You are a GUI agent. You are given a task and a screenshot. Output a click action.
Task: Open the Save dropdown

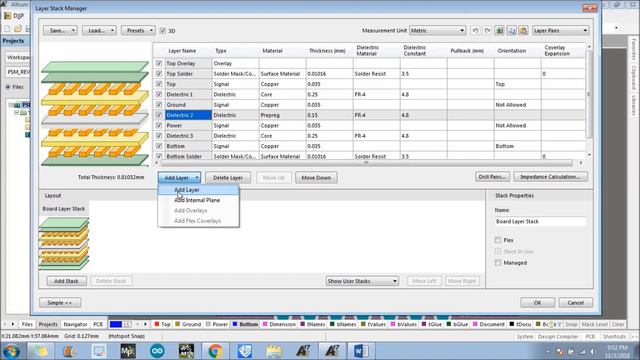60,31
